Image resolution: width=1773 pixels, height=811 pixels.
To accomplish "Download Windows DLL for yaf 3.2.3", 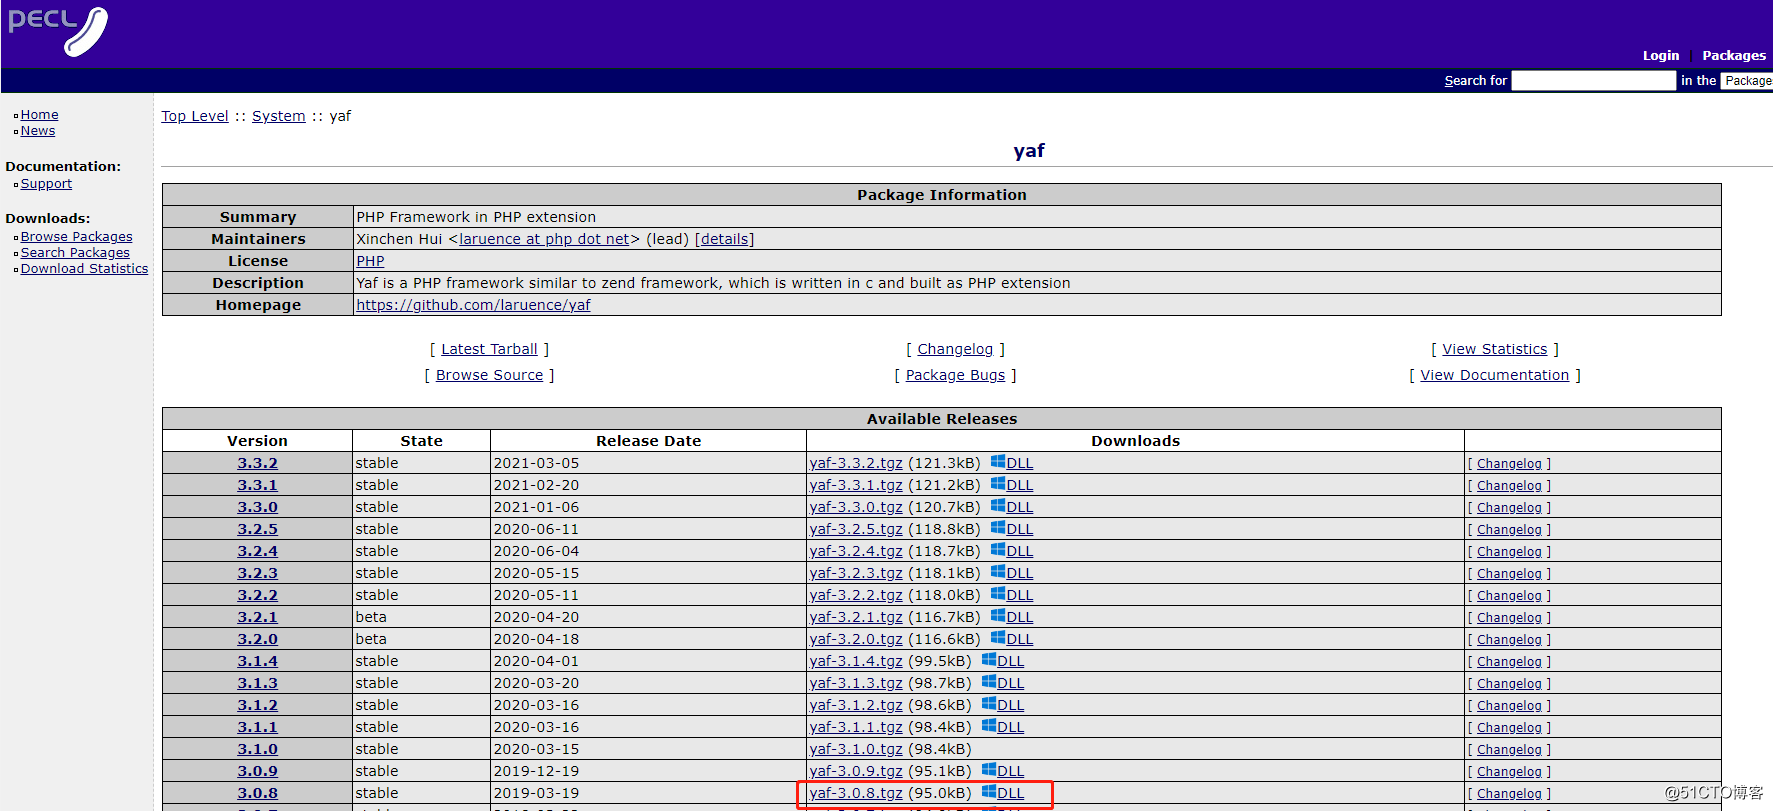I will click(1012, 573).
